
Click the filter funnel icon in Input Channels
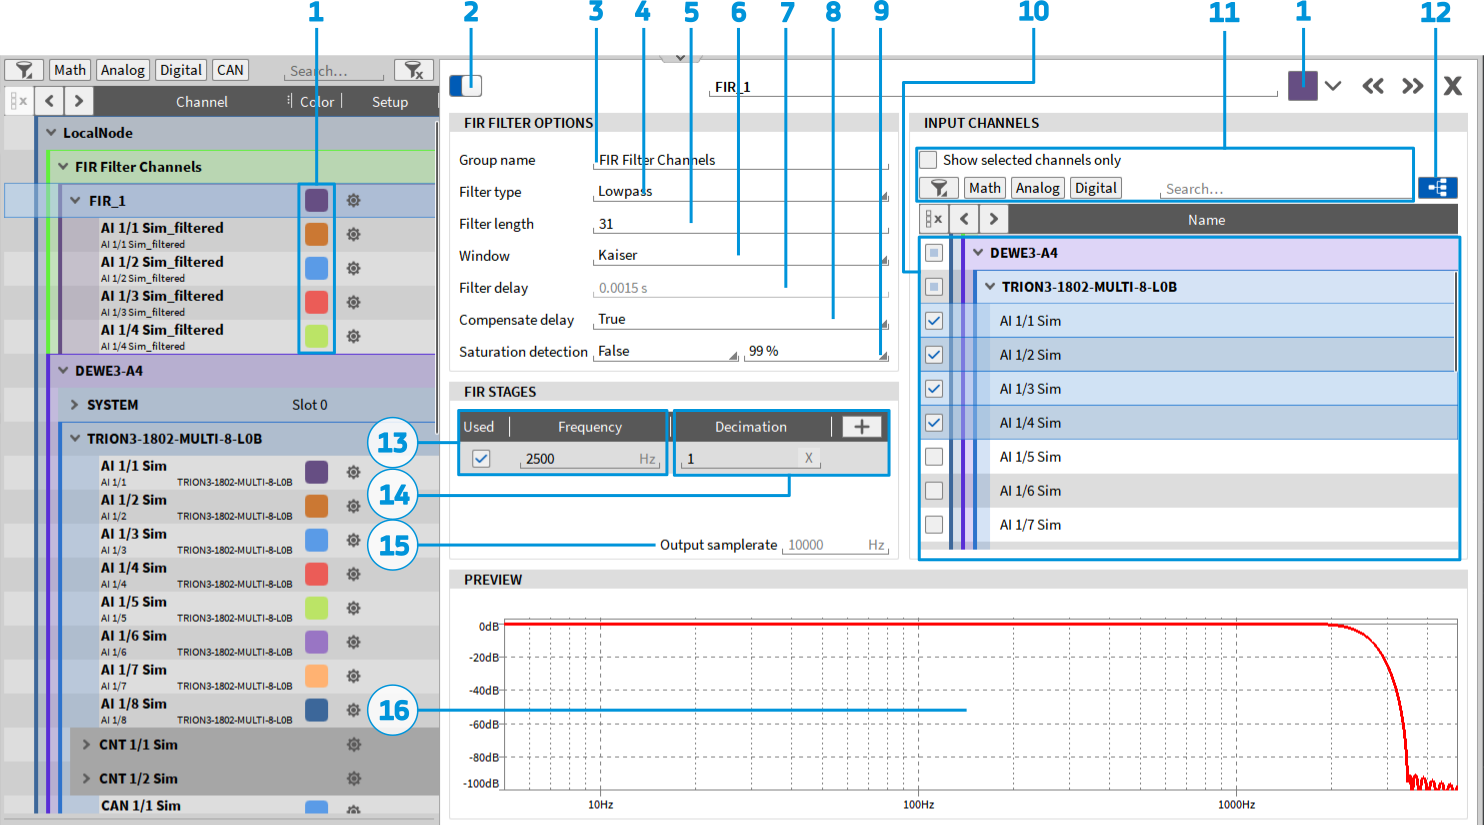[938, 188]
